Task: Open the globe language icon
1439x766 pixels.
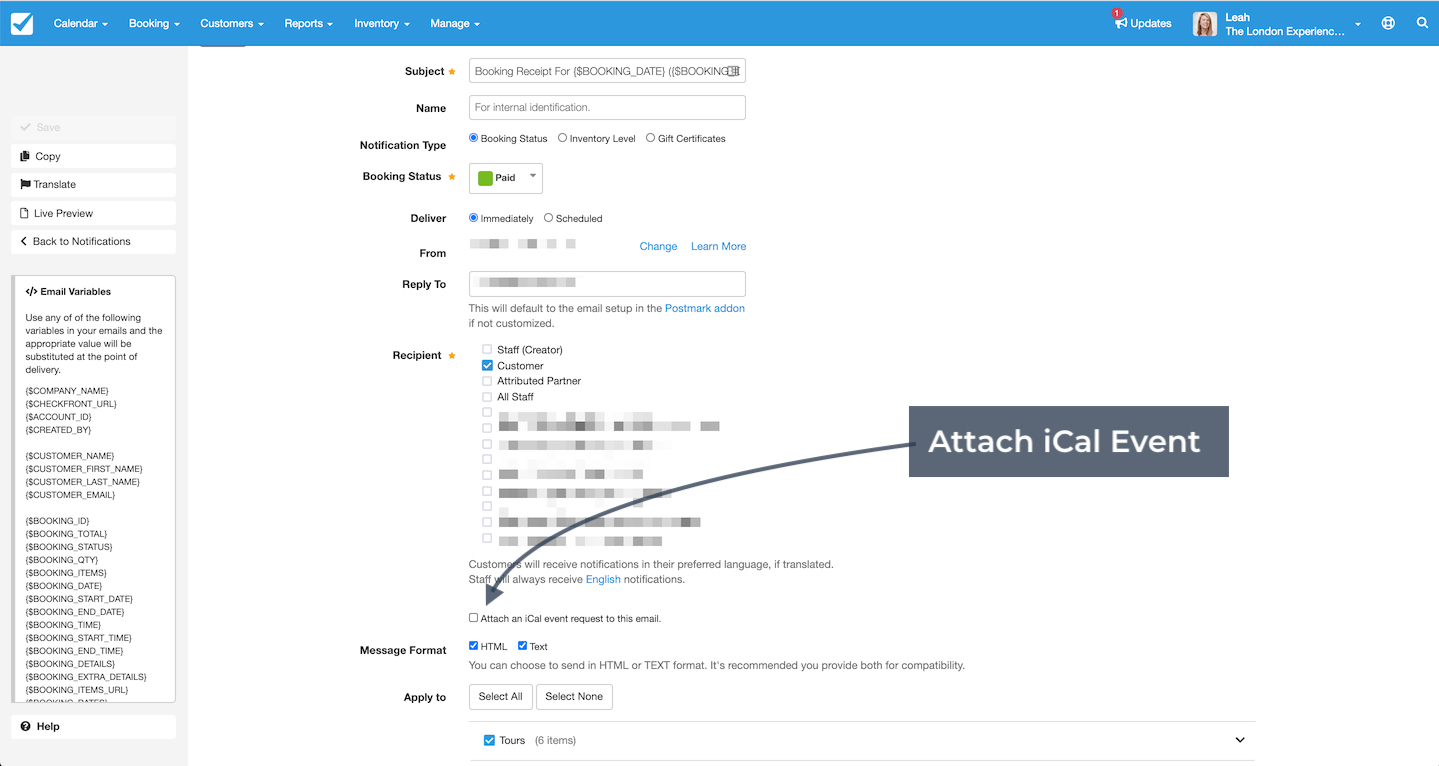Action: [x=1388, y=23]
